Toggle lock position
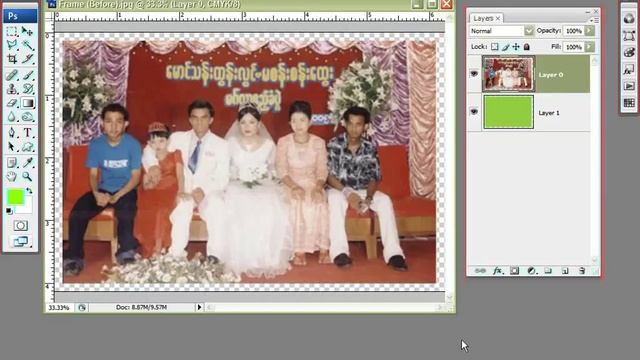 click(516, 47)
